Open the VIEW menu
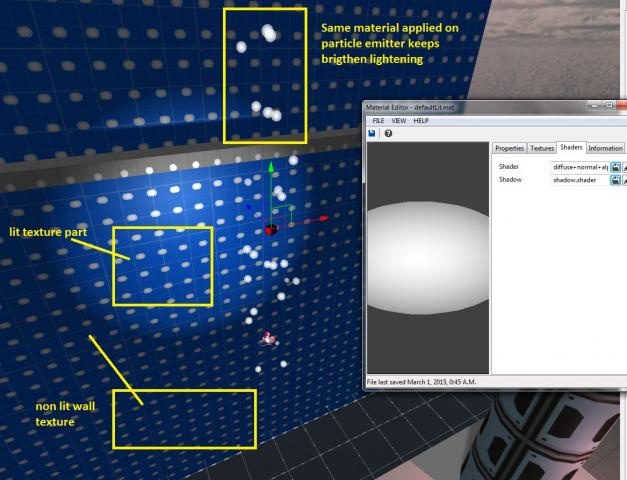Viewport: 627px width, 480px height. (x=398, y=120)
